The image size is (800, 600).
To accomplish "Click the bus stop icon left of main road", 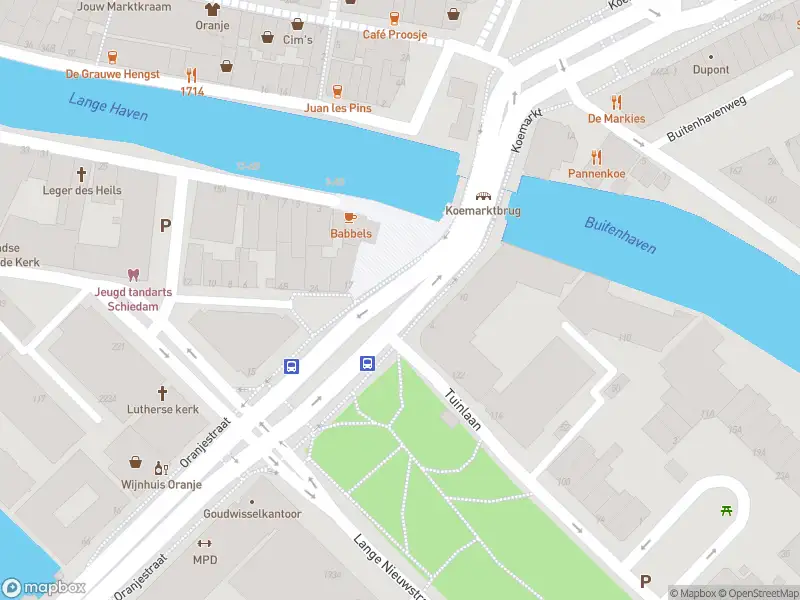I will [x=291, y=366].
